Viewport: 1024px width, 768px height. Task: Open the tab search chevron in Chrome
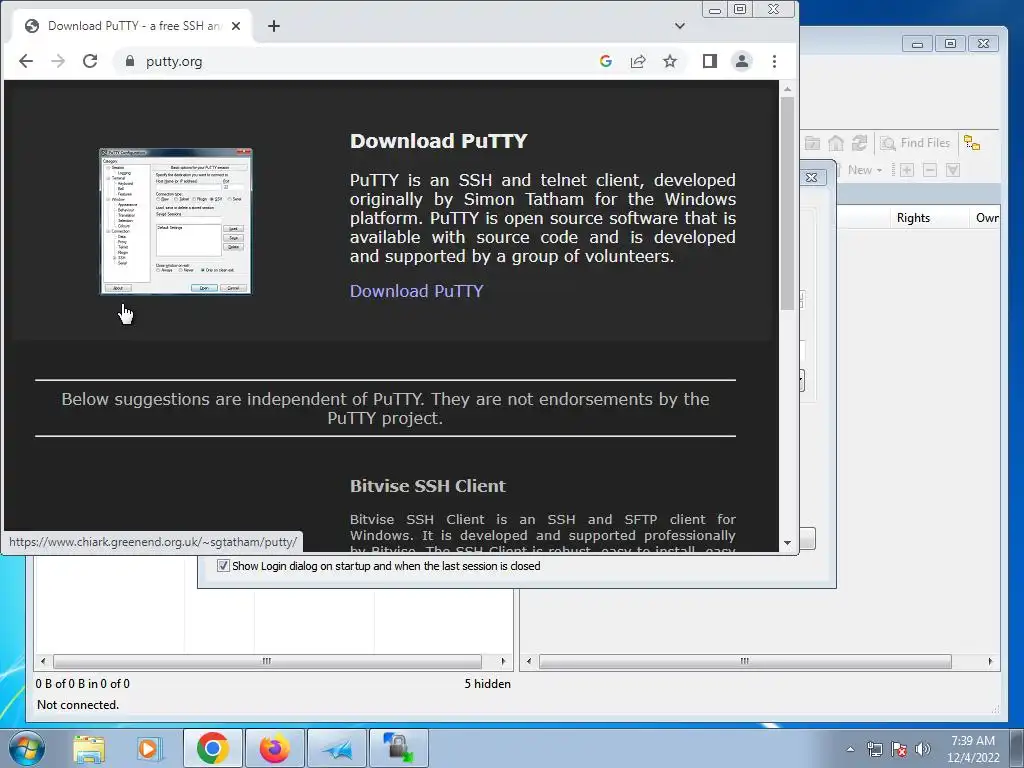coord(680,26)
